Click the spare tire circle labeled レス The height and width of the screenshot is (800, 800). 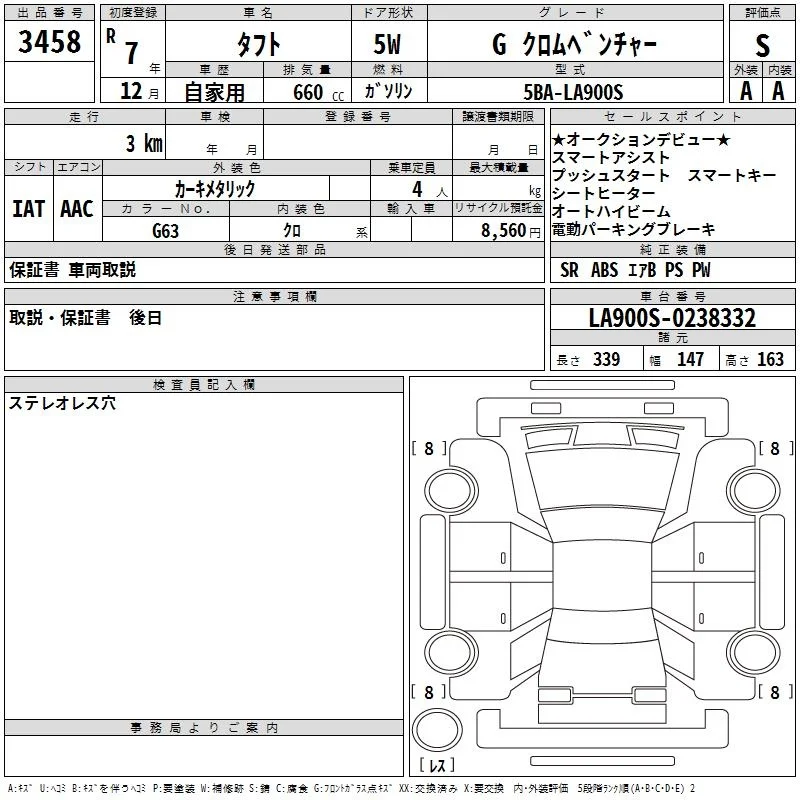coord(437,730)
